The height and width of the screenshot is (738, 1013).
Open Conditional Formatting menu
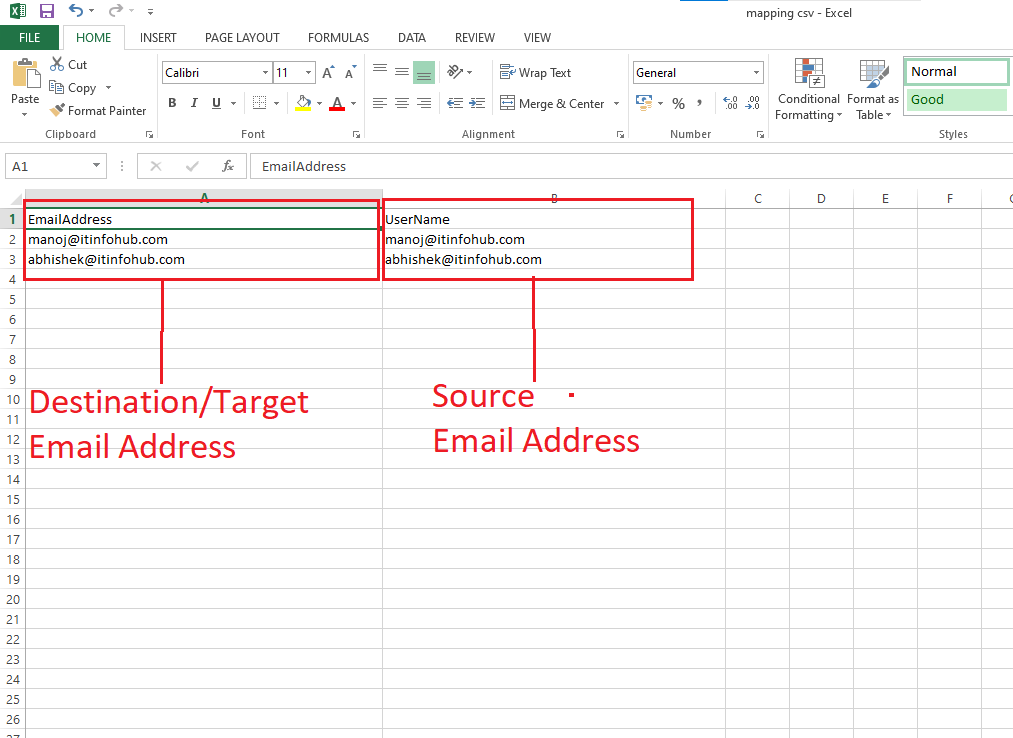coord(809,89)
